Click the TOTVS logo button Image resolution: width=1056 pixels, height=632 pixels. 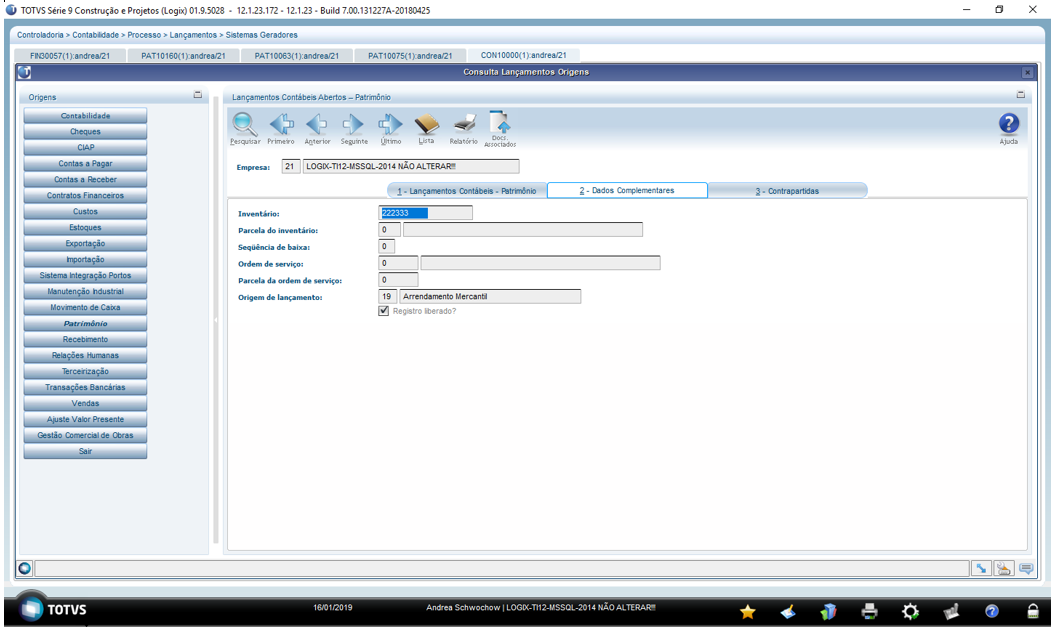click(x=54, y=609)
